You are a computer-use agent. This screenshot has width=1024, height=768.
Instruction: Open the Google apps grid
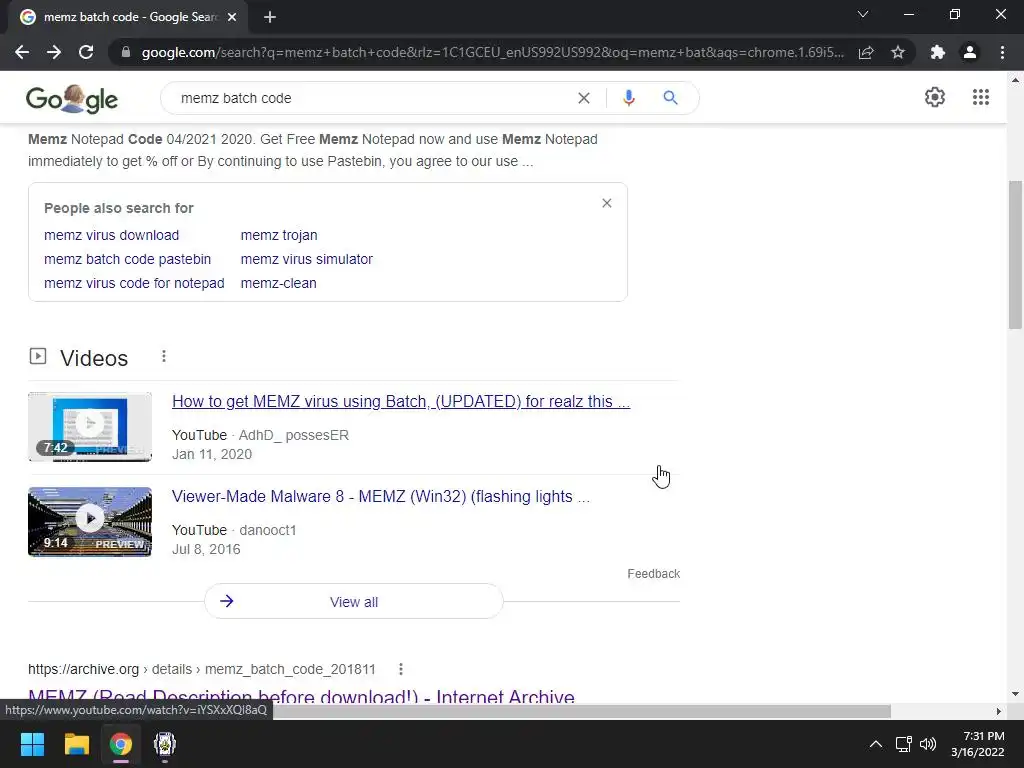click(980, 97)
